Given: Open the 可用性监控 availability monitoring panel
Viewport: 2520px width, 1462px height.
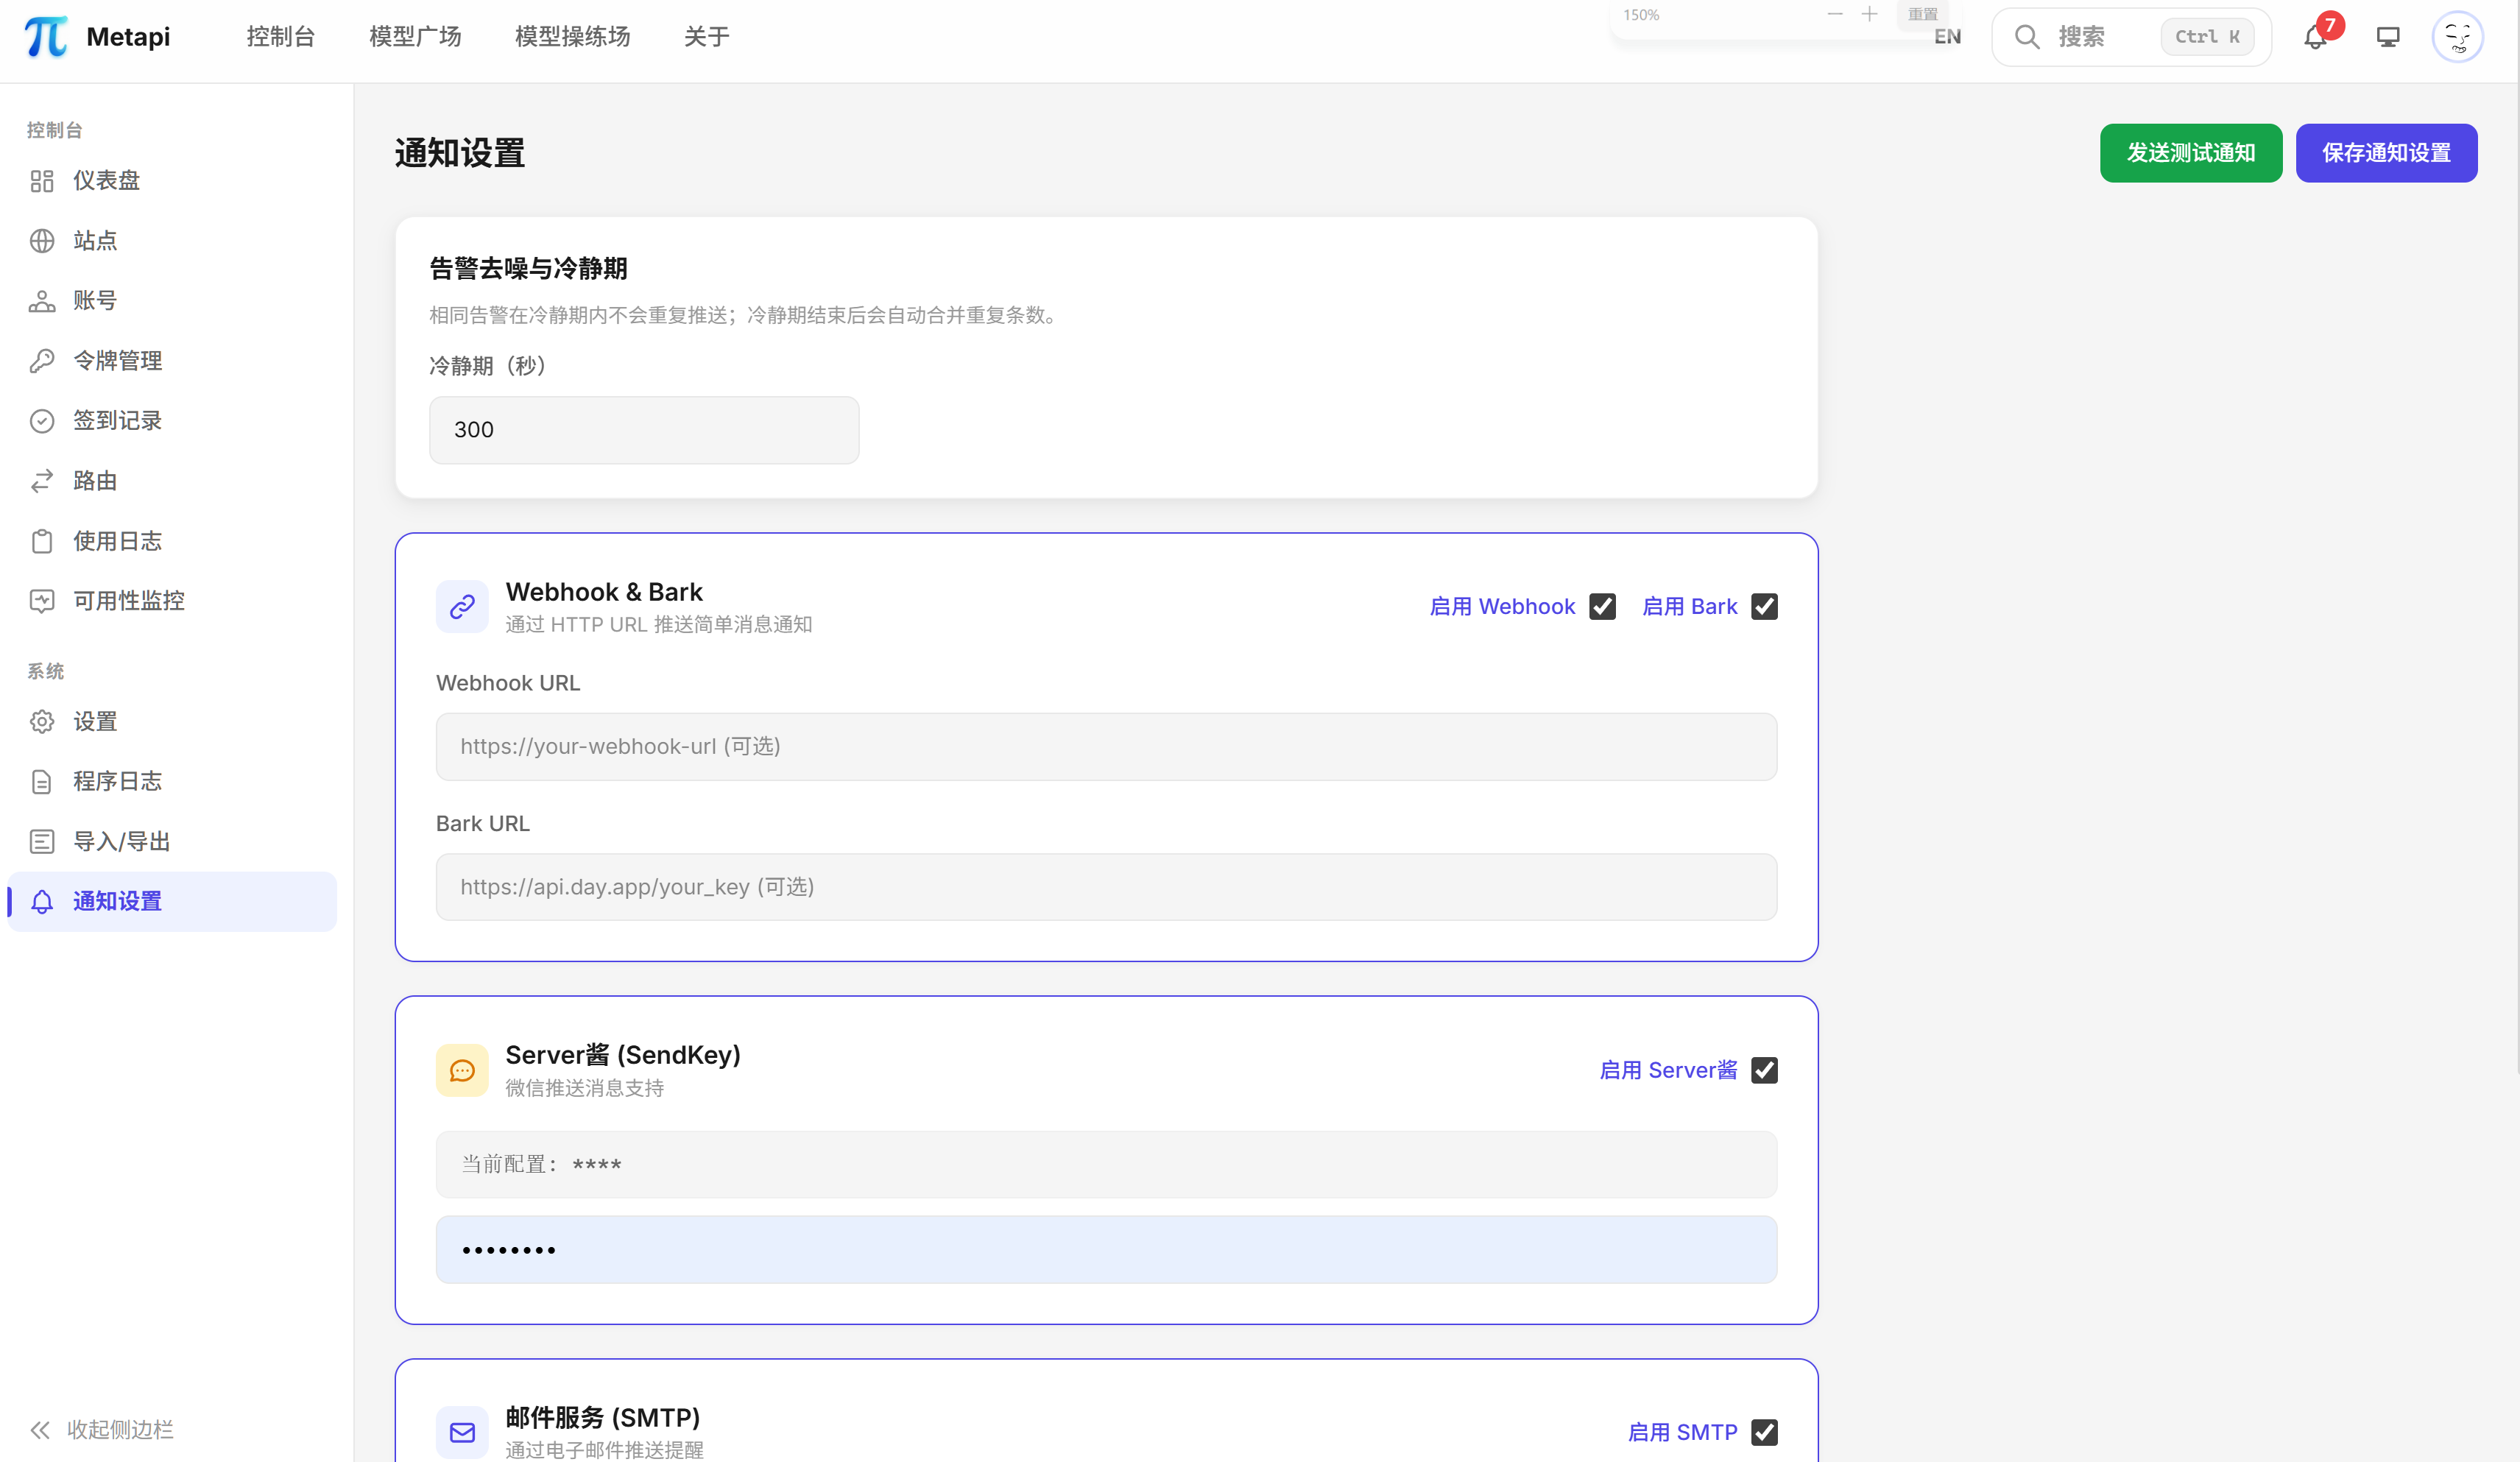Looking at the screenshot, I should tap(128, 601).
